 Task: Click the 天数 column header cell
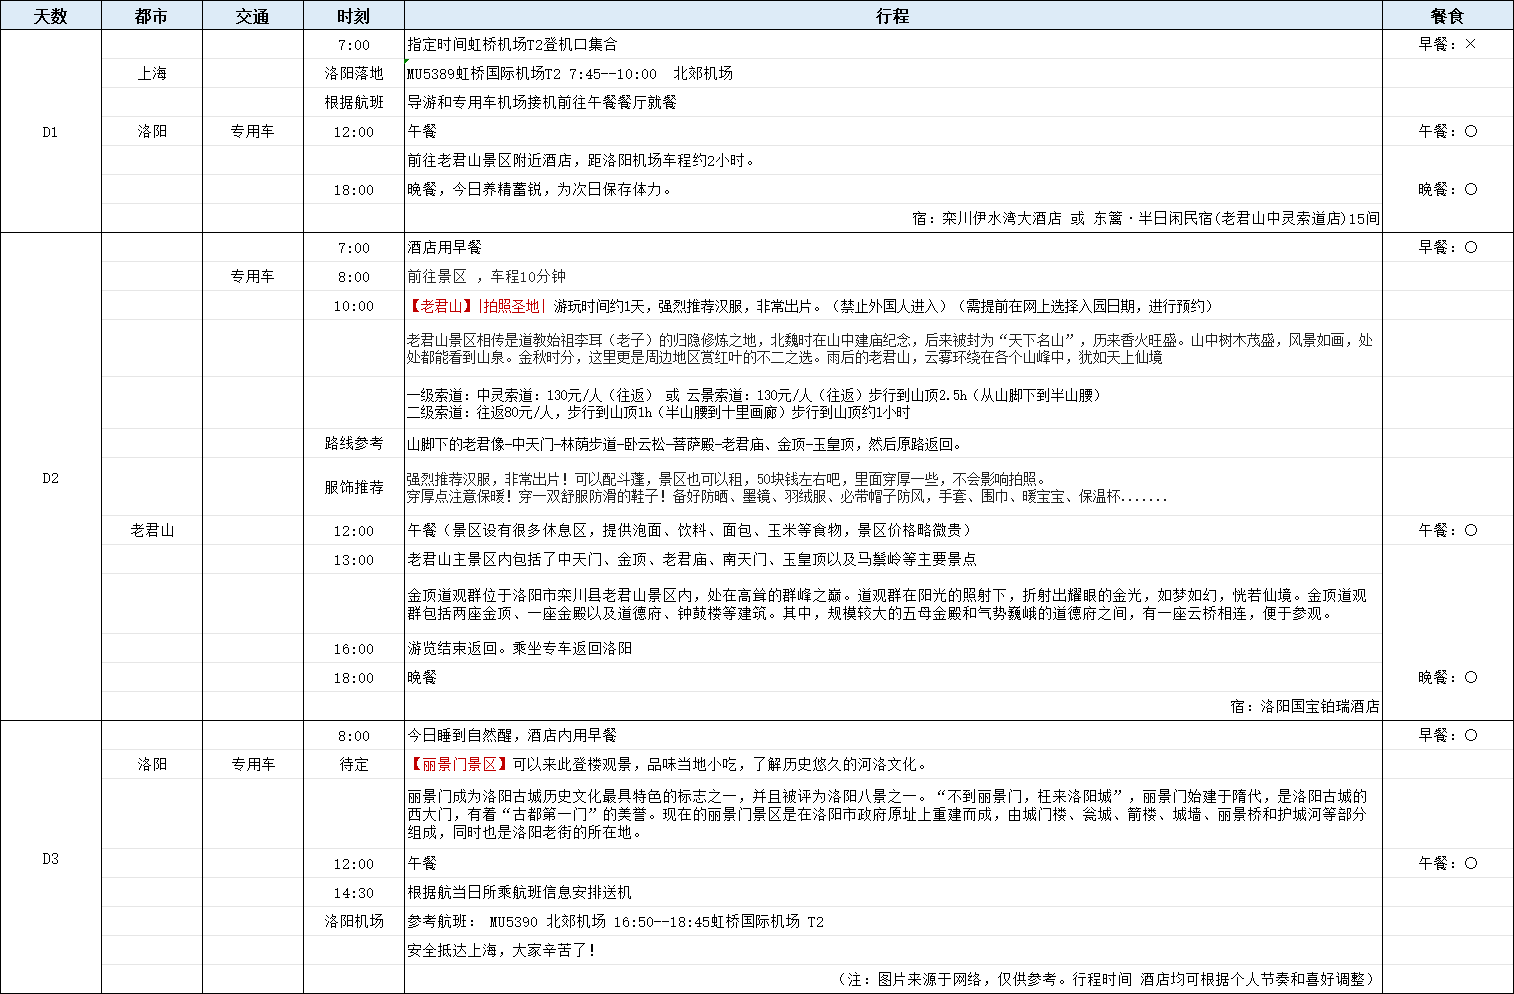[x=50, y=16]
